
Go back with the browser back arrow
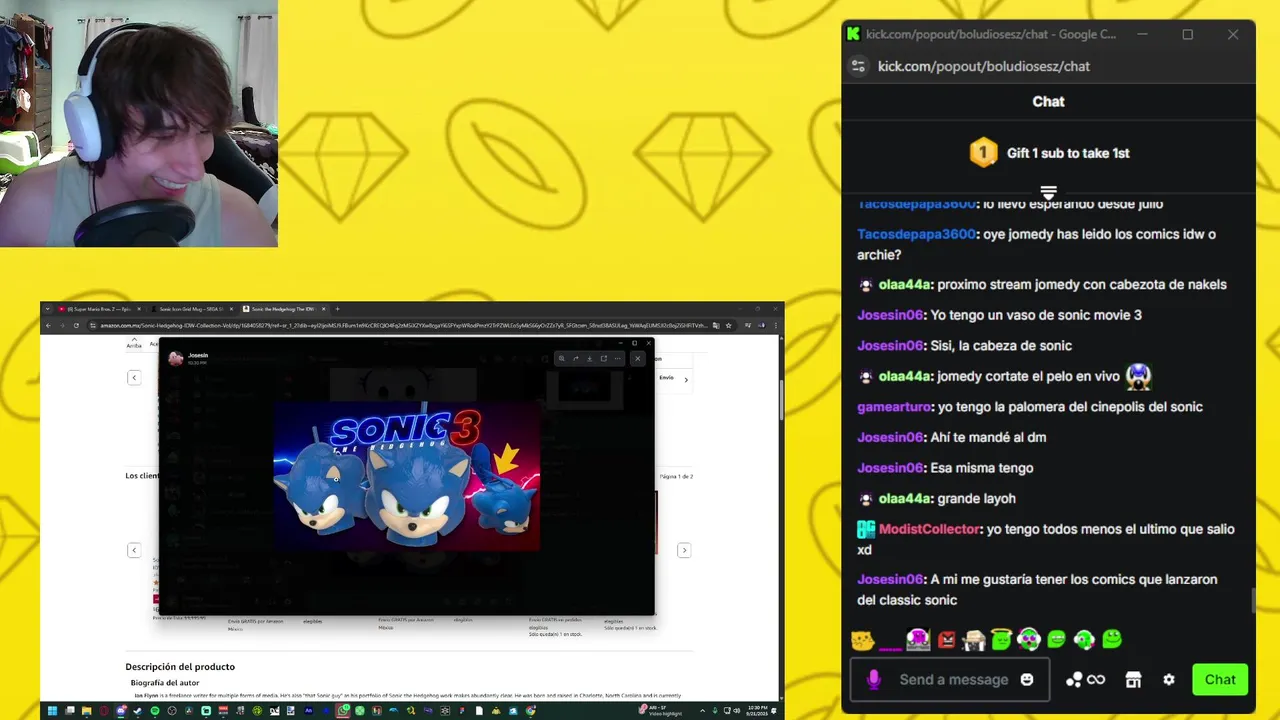48,325
